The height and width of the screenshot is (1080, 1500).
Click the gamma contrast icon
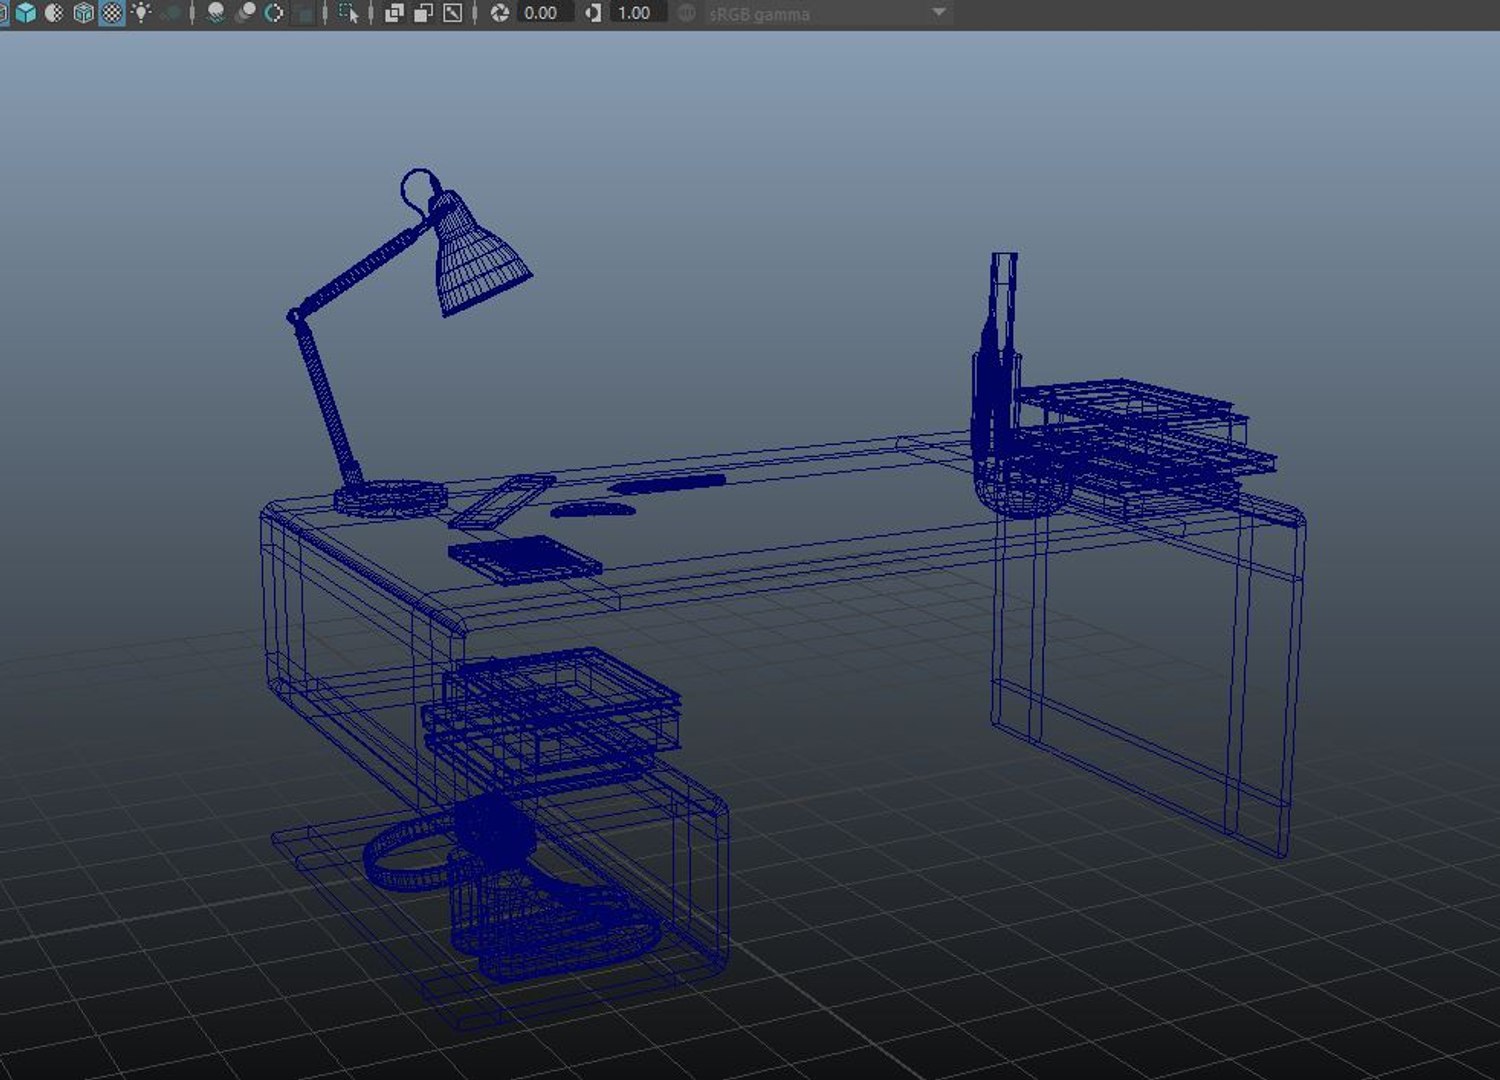point(593,13)
